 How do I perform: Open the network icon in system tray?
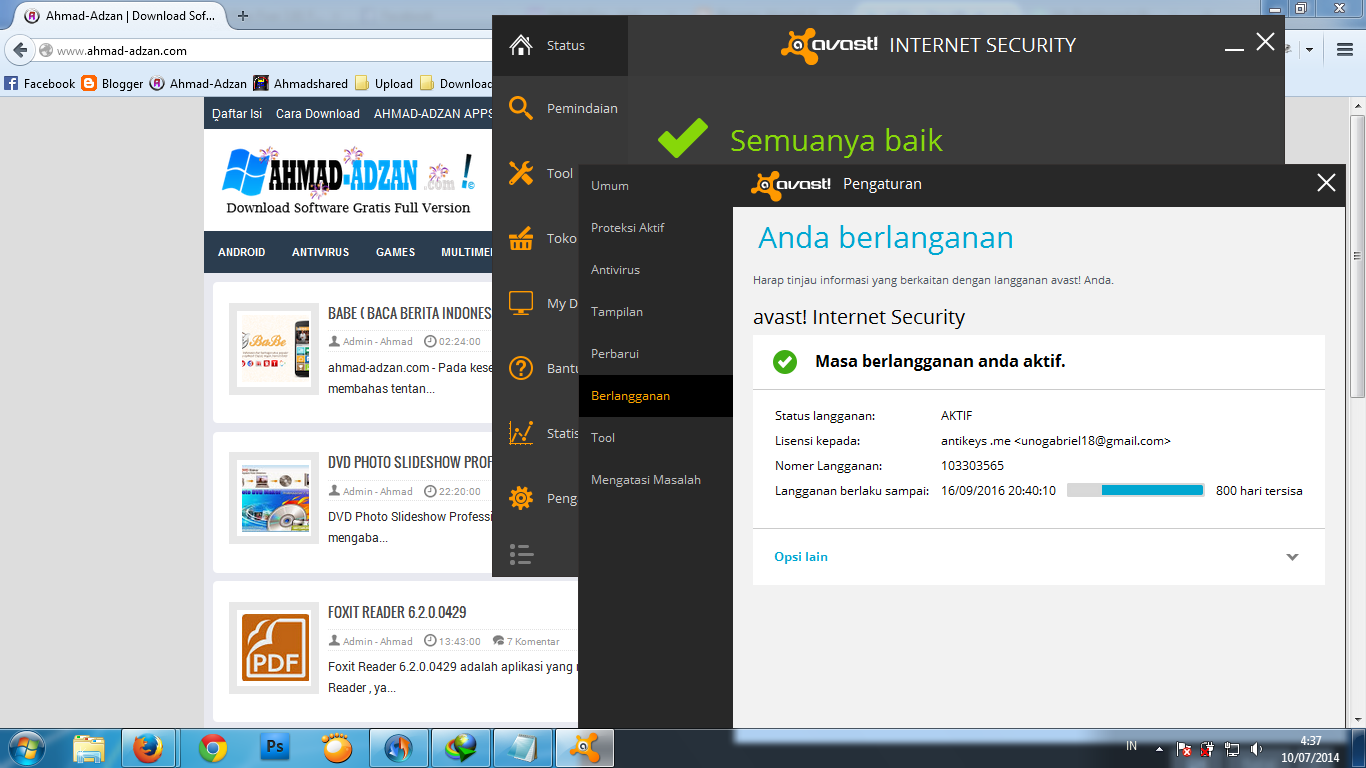click(x=1232, y=748)
